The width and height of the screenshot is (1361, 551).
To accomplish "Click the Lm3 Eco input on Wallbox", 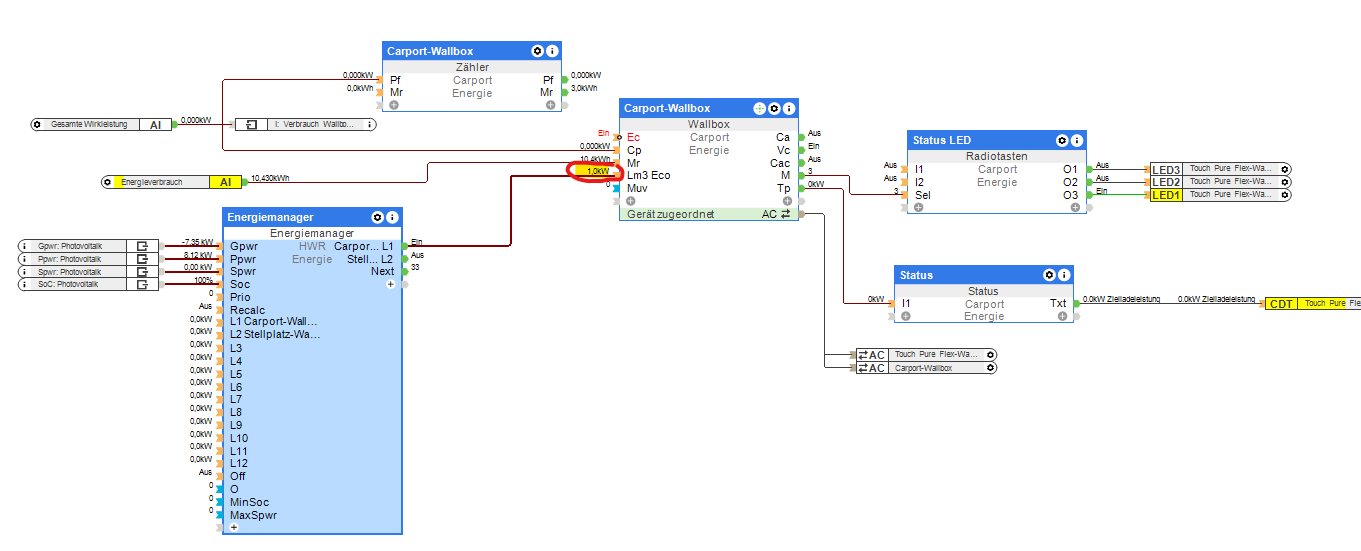I will click(x=649, y=175).
